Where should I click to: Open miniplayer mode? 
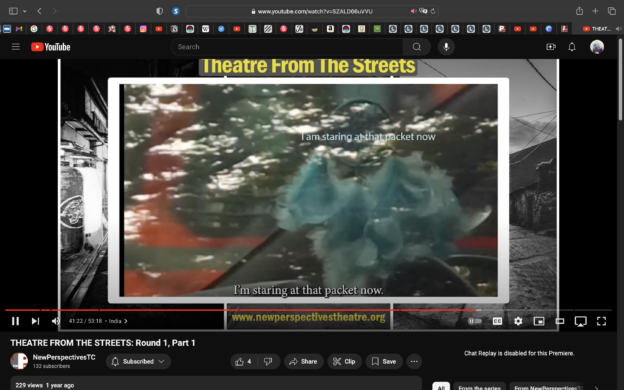pyautogui.click(x=539, y=321)
